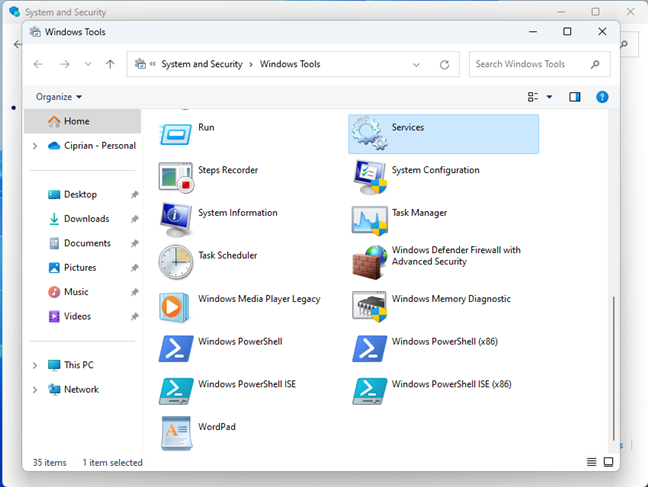Refresh the Windows Tools folder

pos(444,64)
